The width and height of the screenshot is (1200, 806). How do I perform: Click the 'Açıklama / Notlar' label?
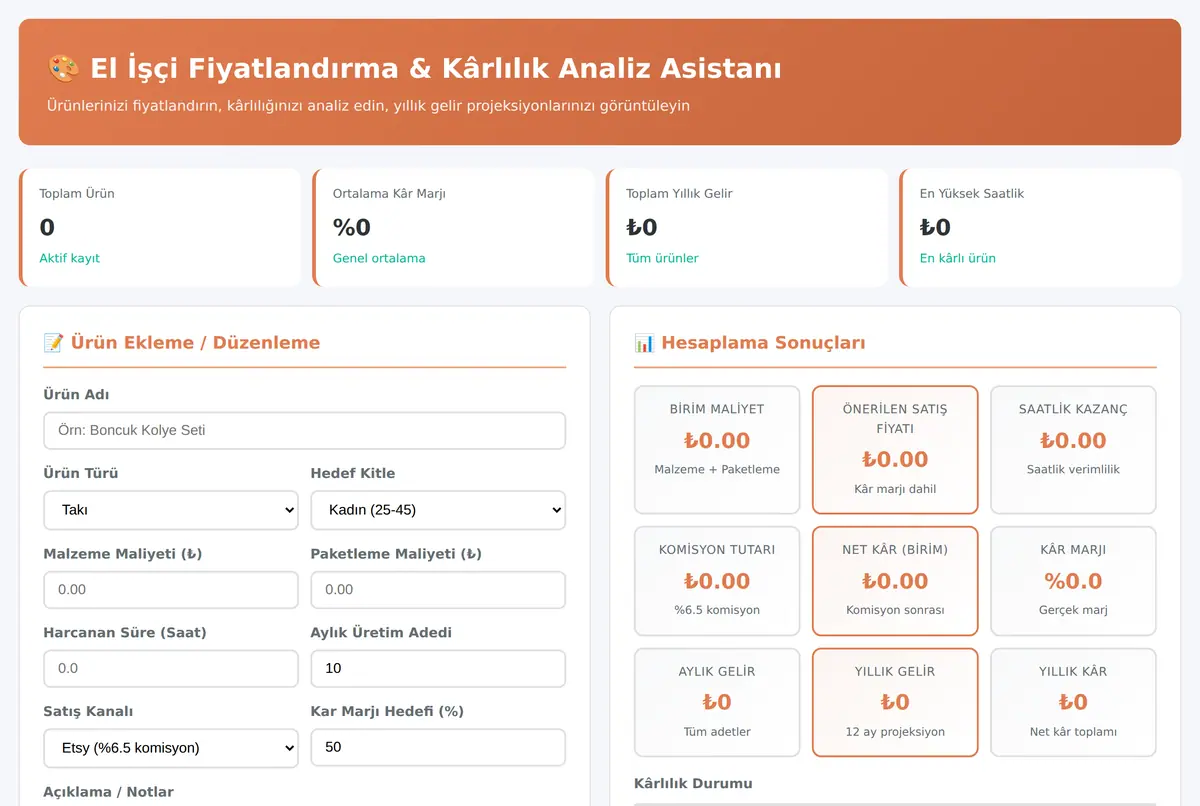pyautogui.click(x=108, y=792)
